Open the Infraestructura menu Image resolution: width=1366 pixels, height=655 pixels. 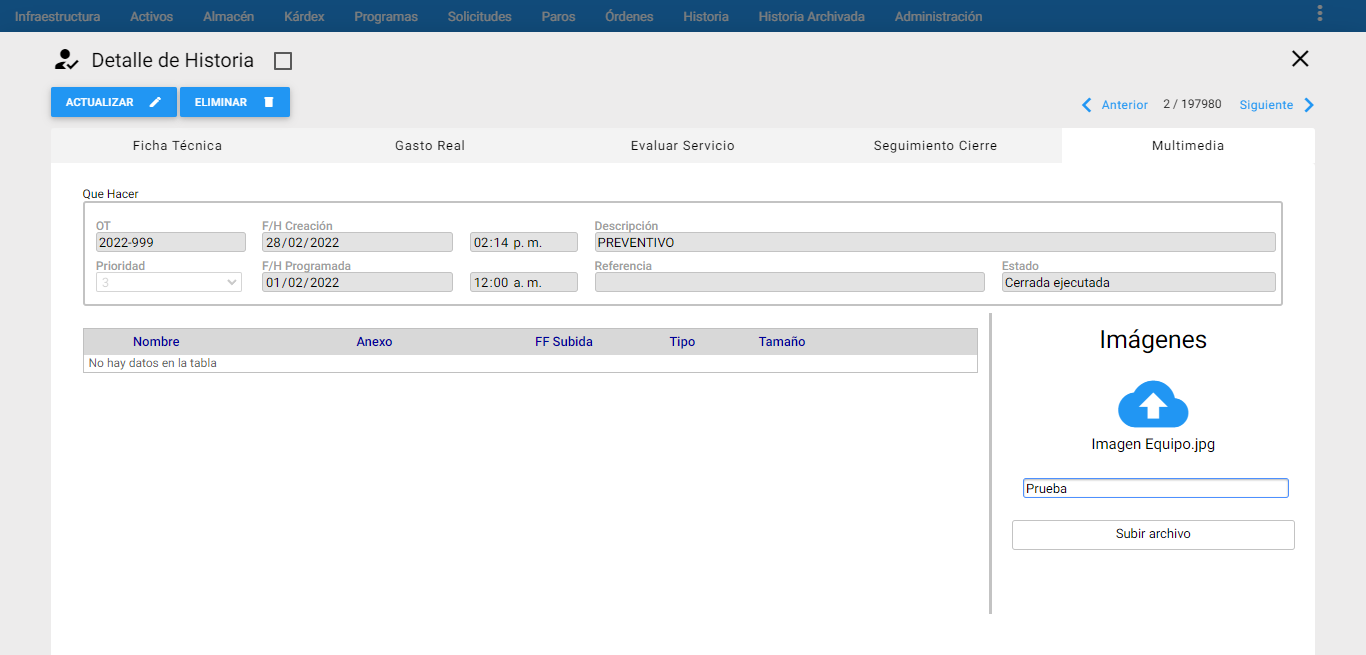57,16
